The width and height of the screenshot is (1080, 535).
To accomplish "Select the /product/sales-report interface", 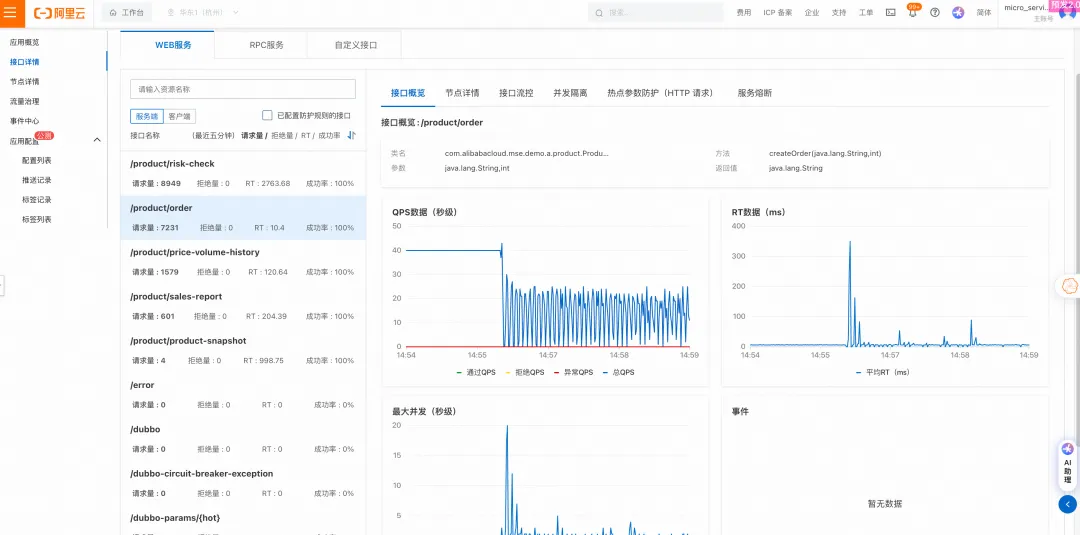I will (242, 306).
